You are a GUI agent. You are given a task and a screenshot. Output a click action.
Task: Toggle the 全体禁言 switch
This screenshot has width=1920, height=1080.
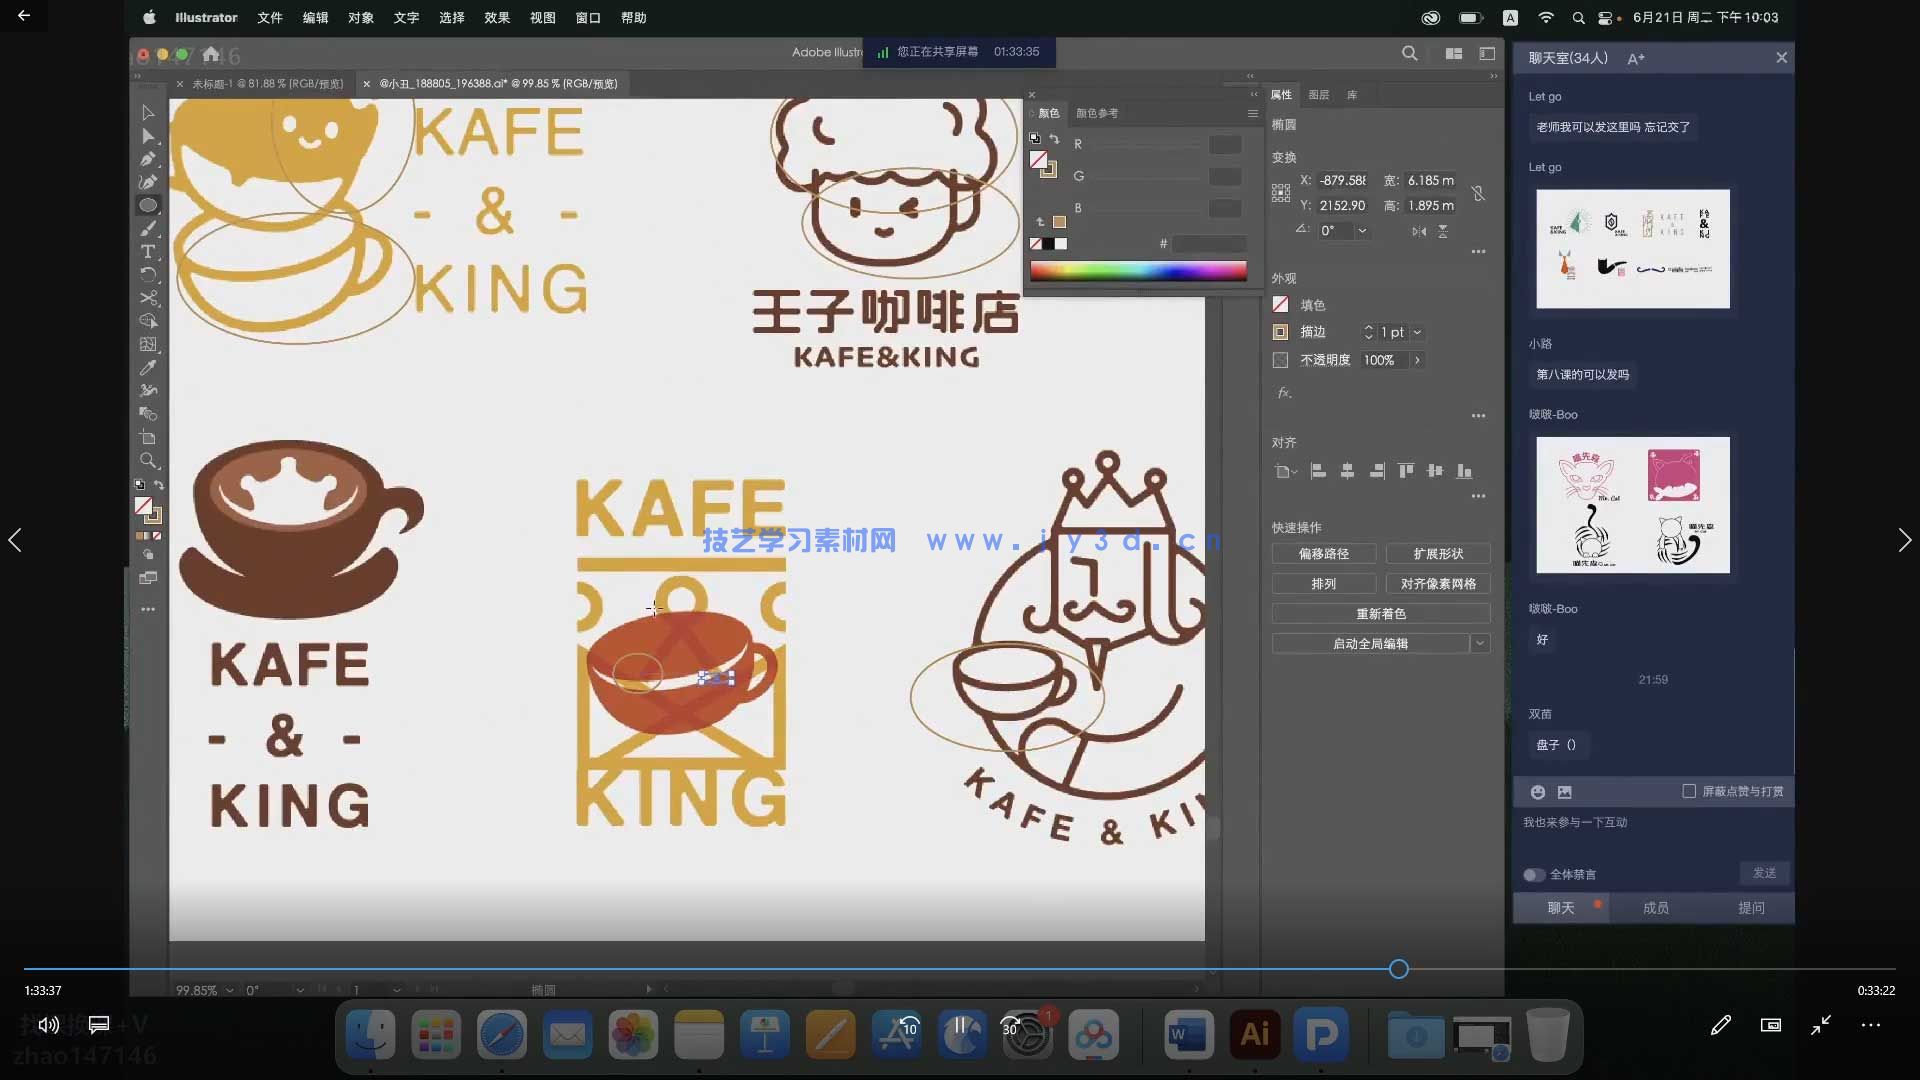click(1533, 875)
